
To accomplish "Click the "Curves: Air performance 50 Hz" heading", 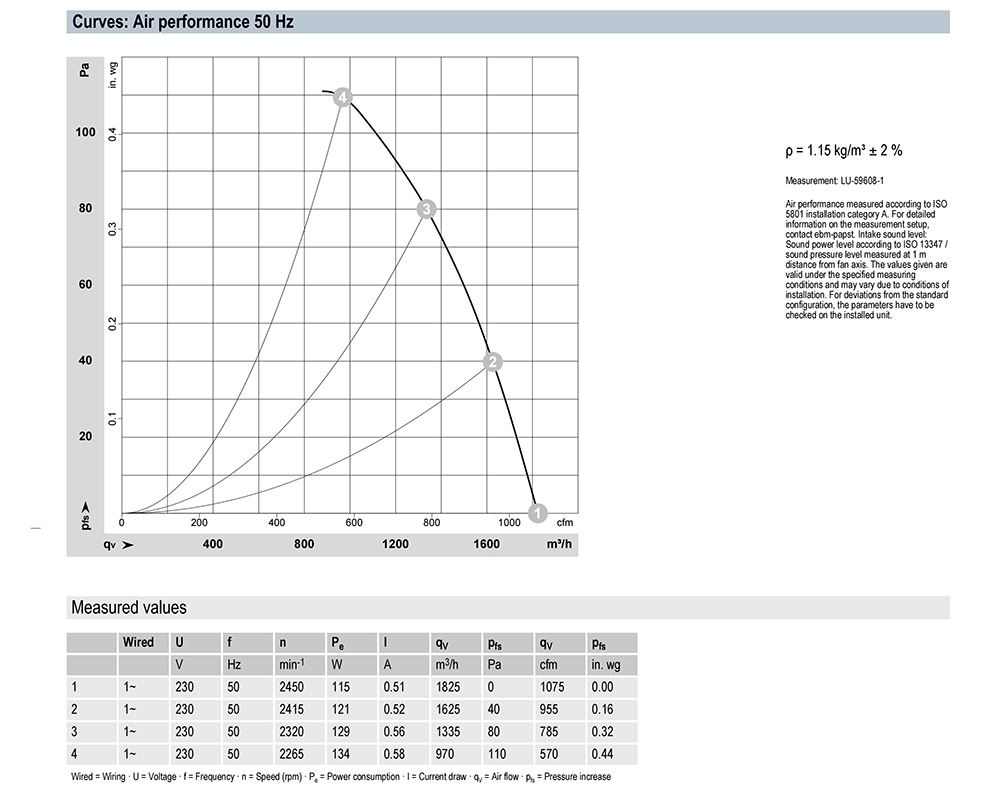I will click(x=183, y=21).
